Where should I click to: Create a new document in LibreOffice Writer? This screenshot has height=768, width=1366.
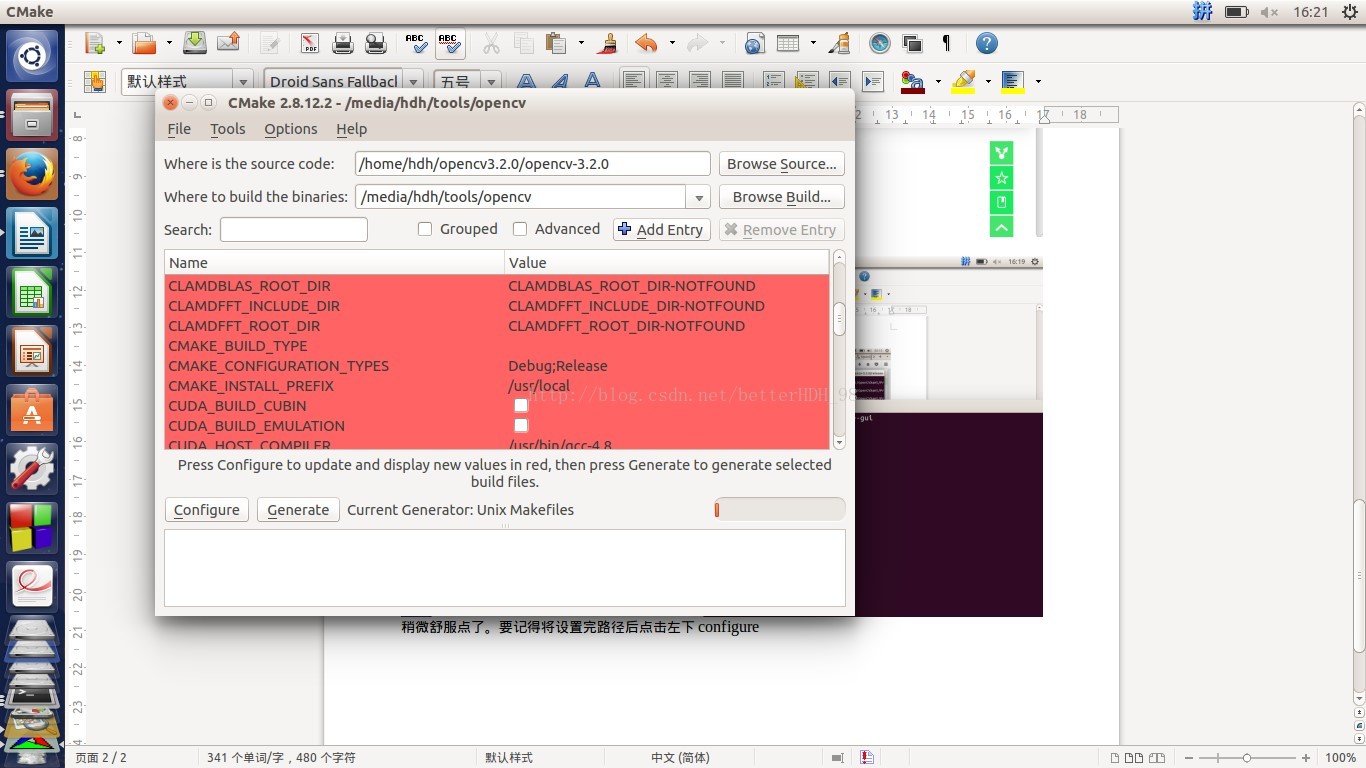pos(95,43)
